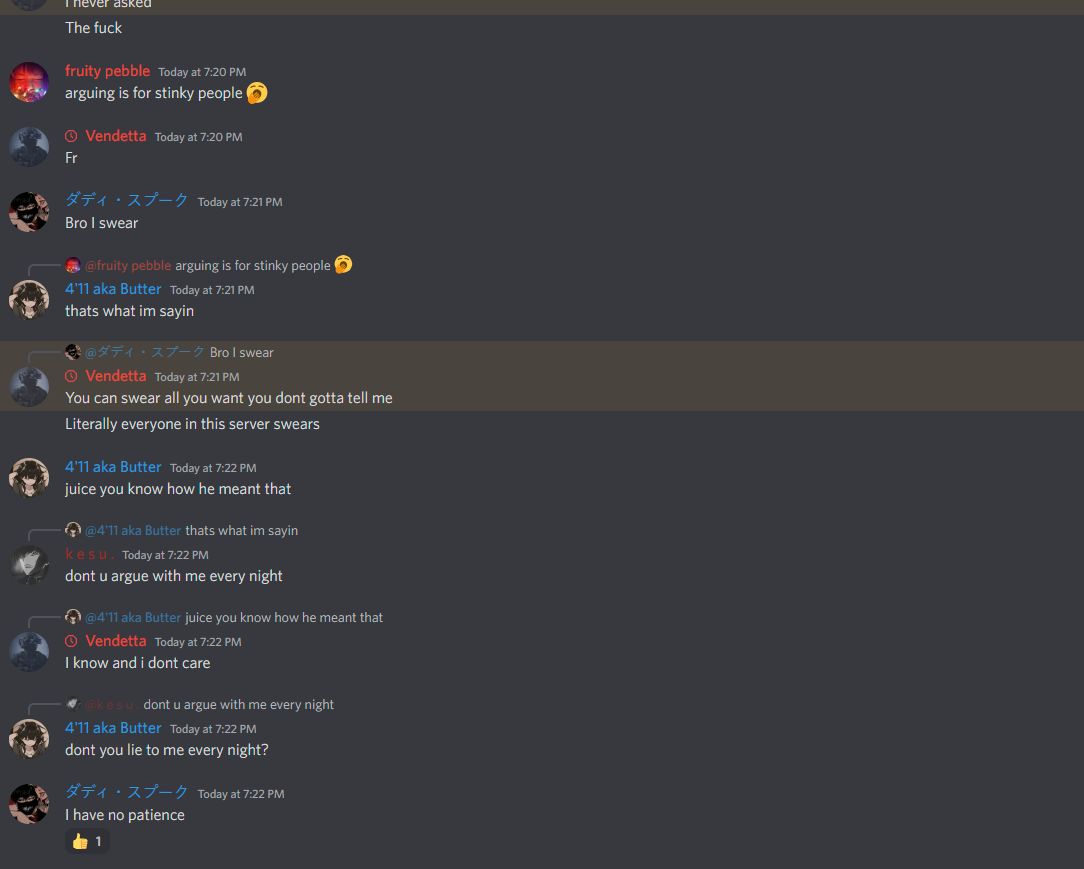
Task: Jump to replied message 'arguing is for stinky people'
Action: [252, 265]
